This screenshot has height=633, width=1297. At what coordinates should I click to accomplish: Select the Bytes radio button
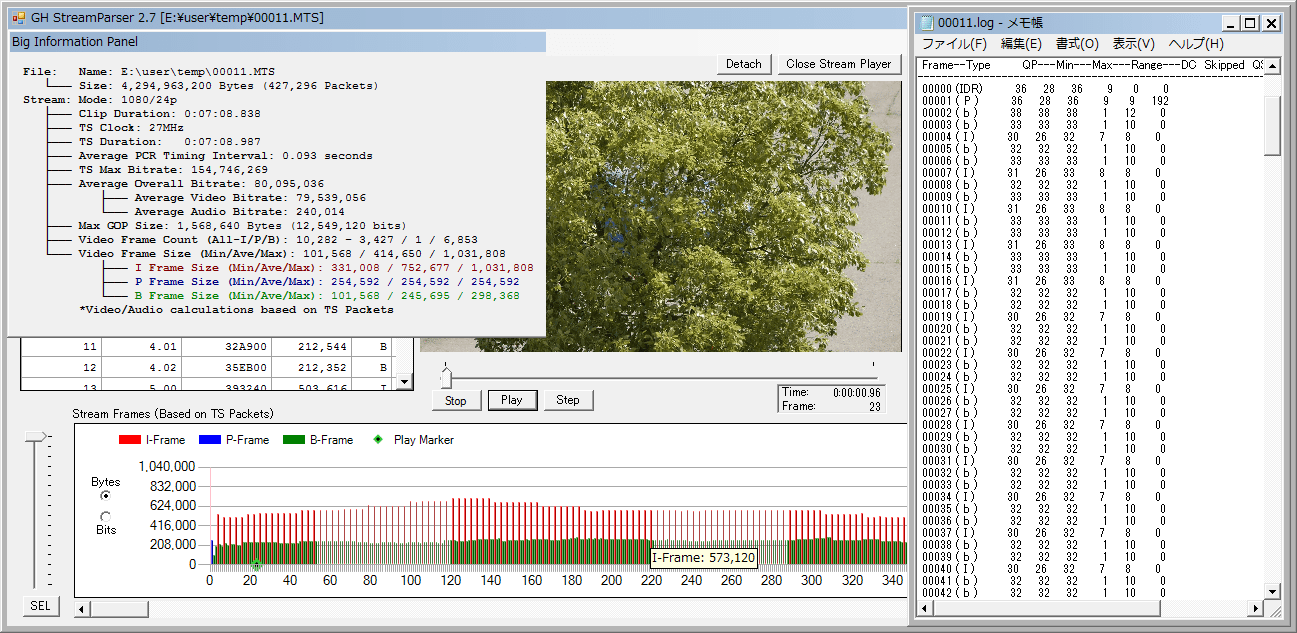(106, 496)
